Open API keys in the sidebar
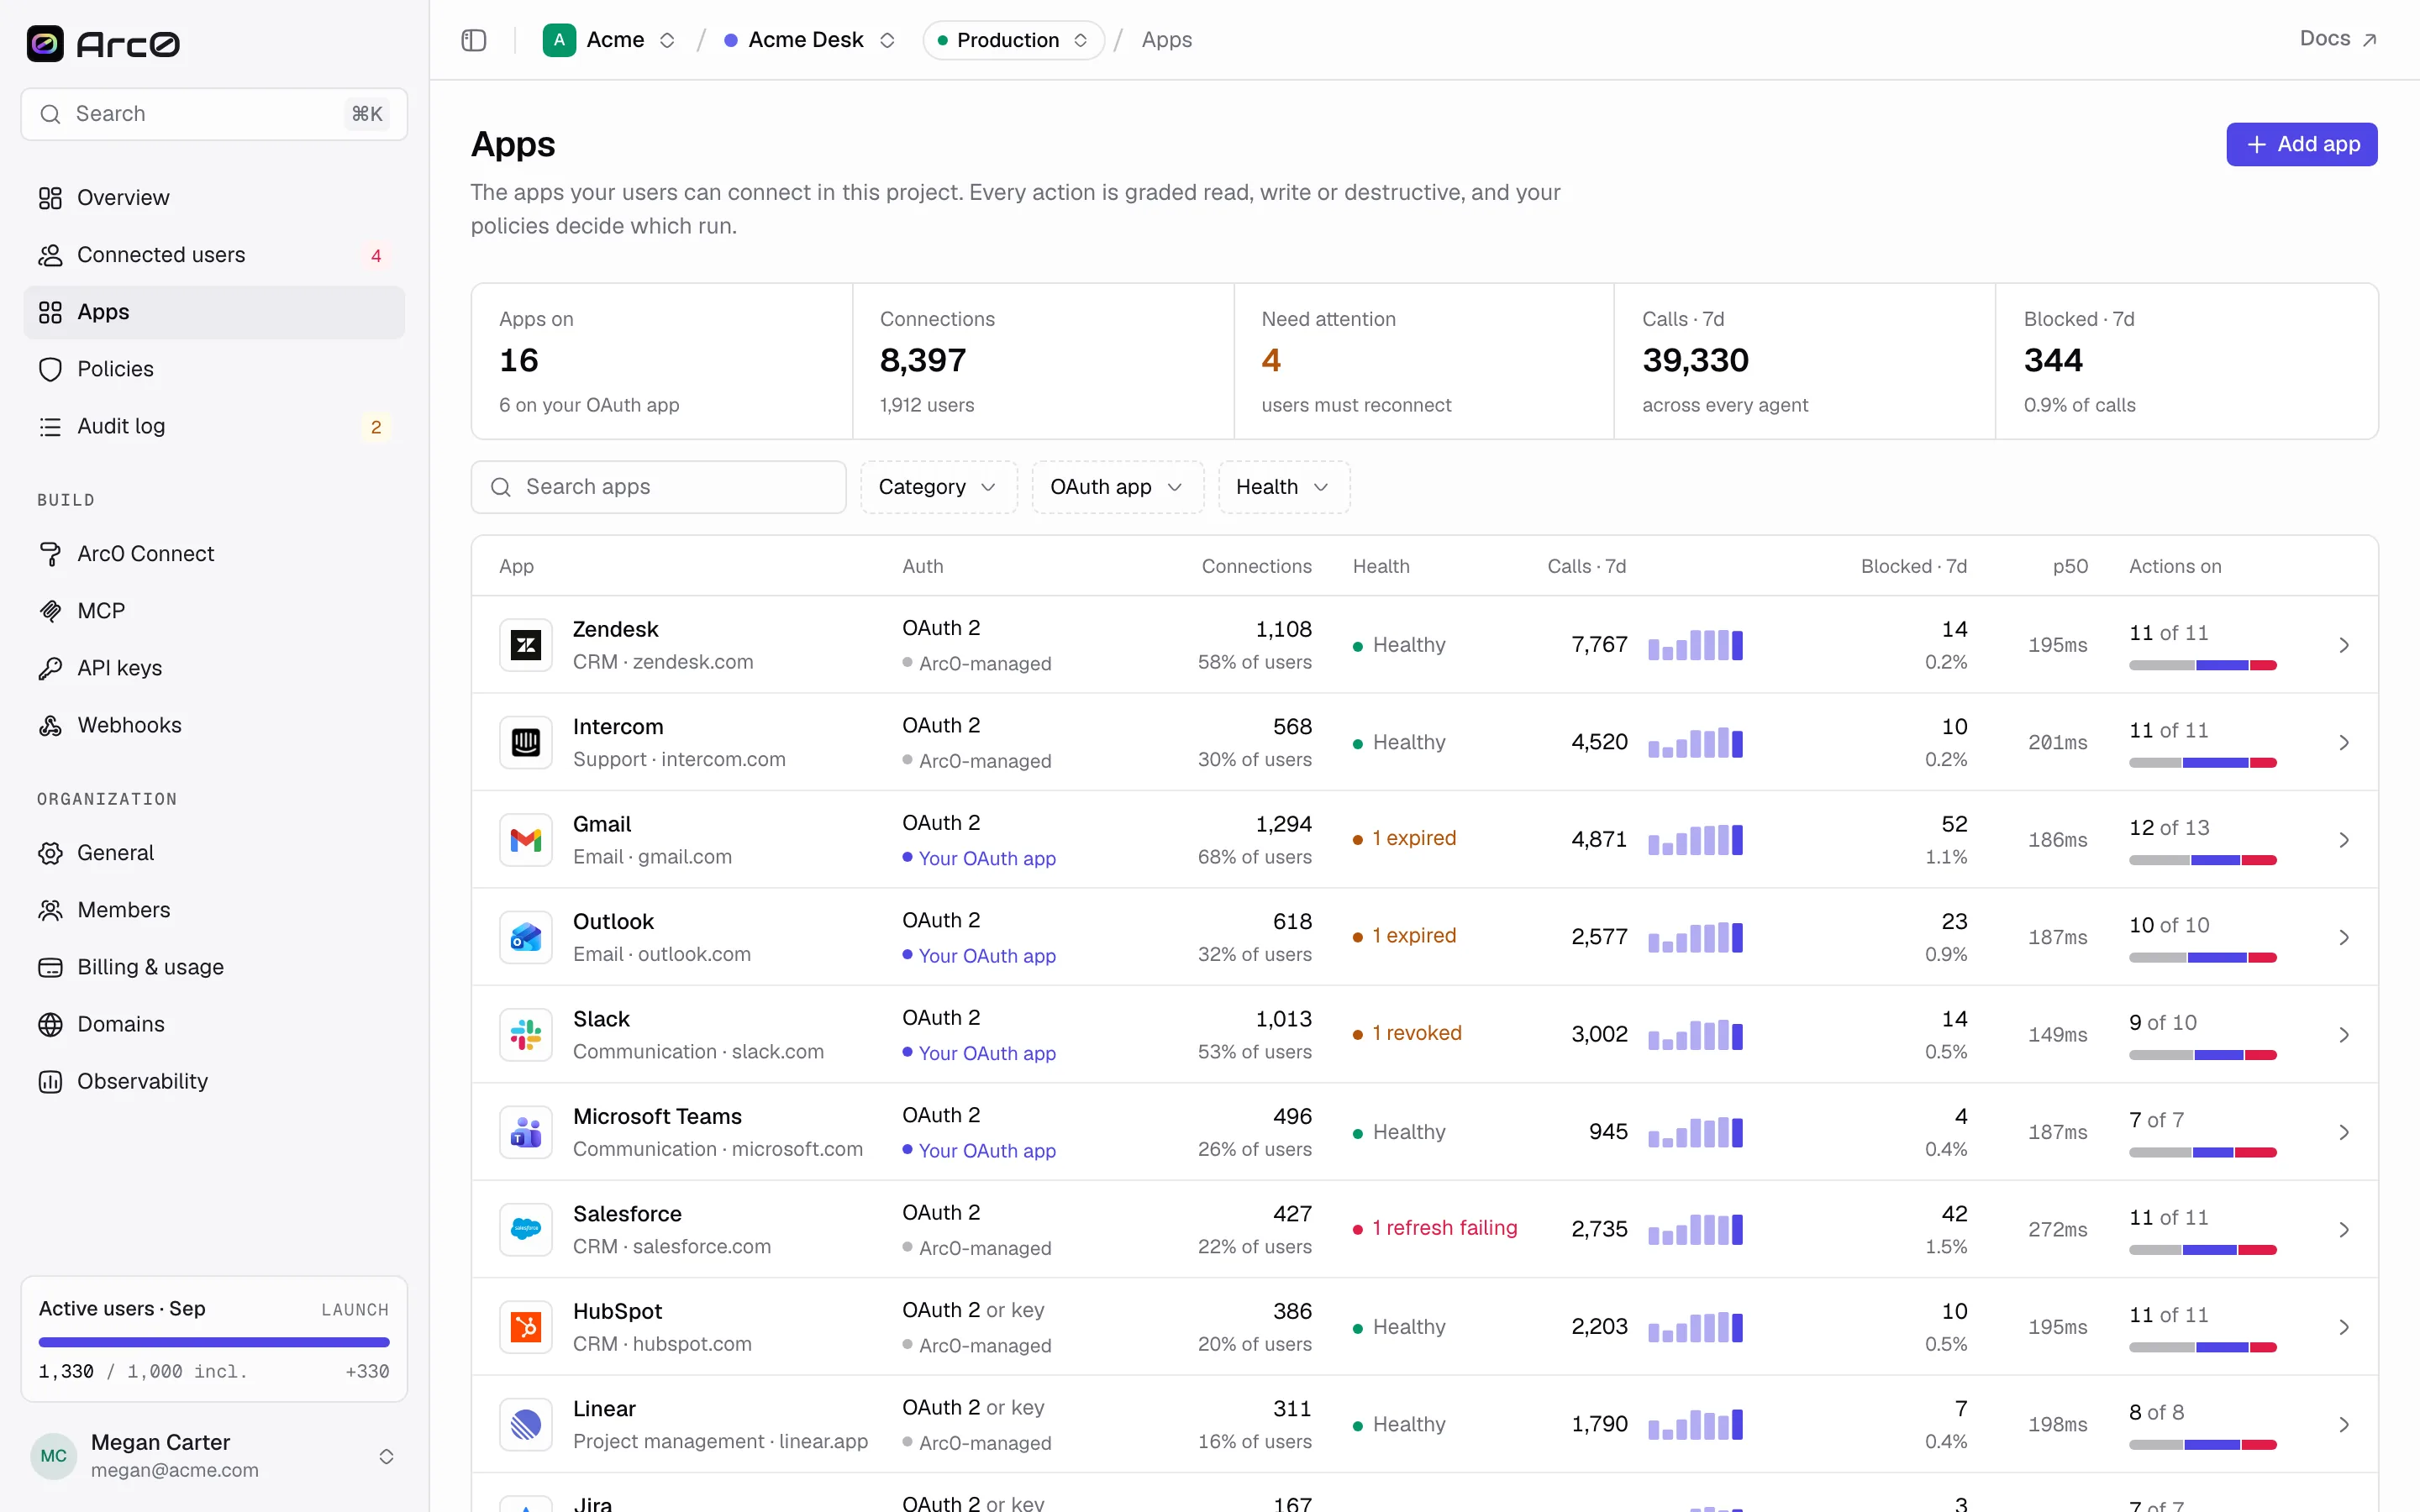The image size is (2420, 1512). 214,668
